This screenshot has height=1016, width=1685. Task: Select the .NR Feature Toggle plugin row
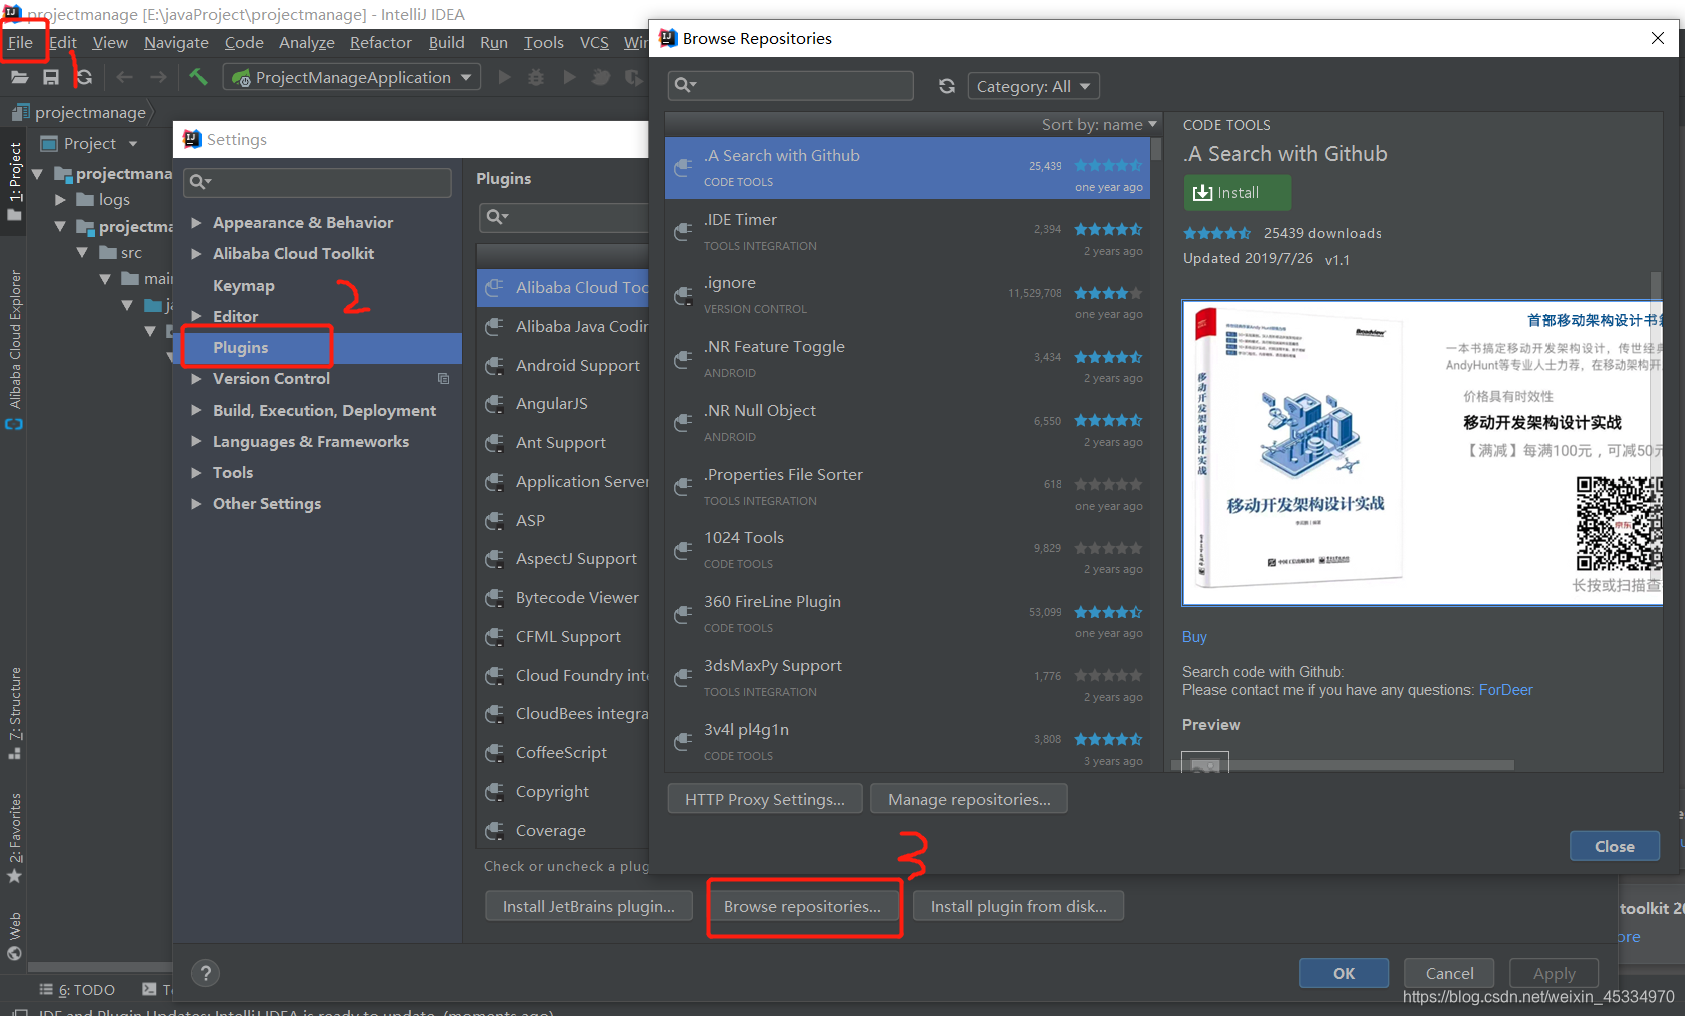click(x=907, y=359)
